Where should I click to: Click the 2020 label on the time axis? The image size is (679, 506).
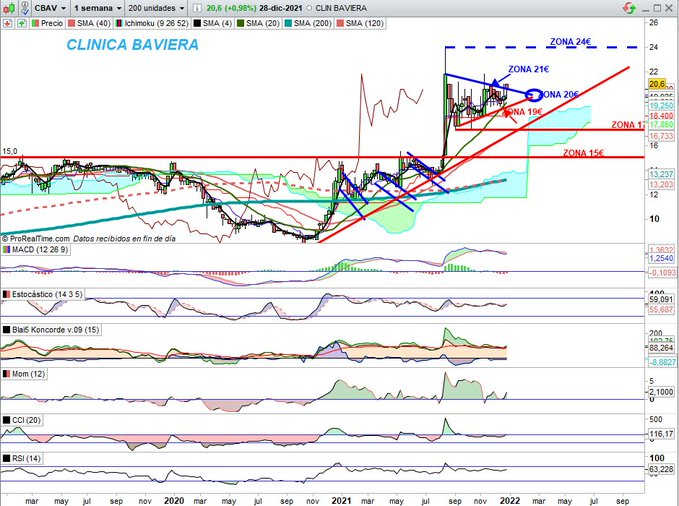(174, 501)
